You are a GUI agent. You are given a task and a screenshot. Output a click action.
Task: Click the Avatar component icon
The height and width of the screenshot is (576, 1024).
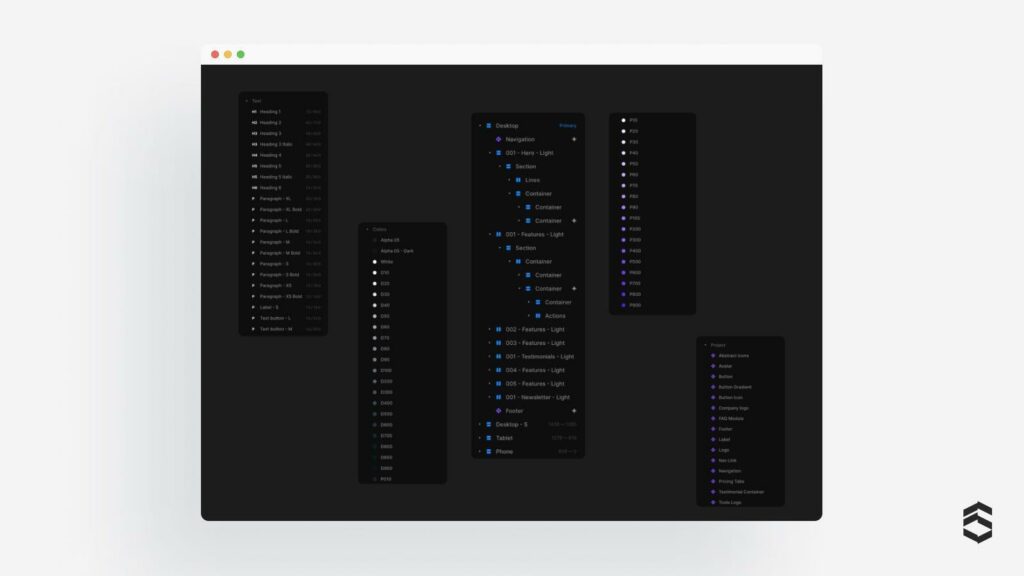(x=712, y=366)
